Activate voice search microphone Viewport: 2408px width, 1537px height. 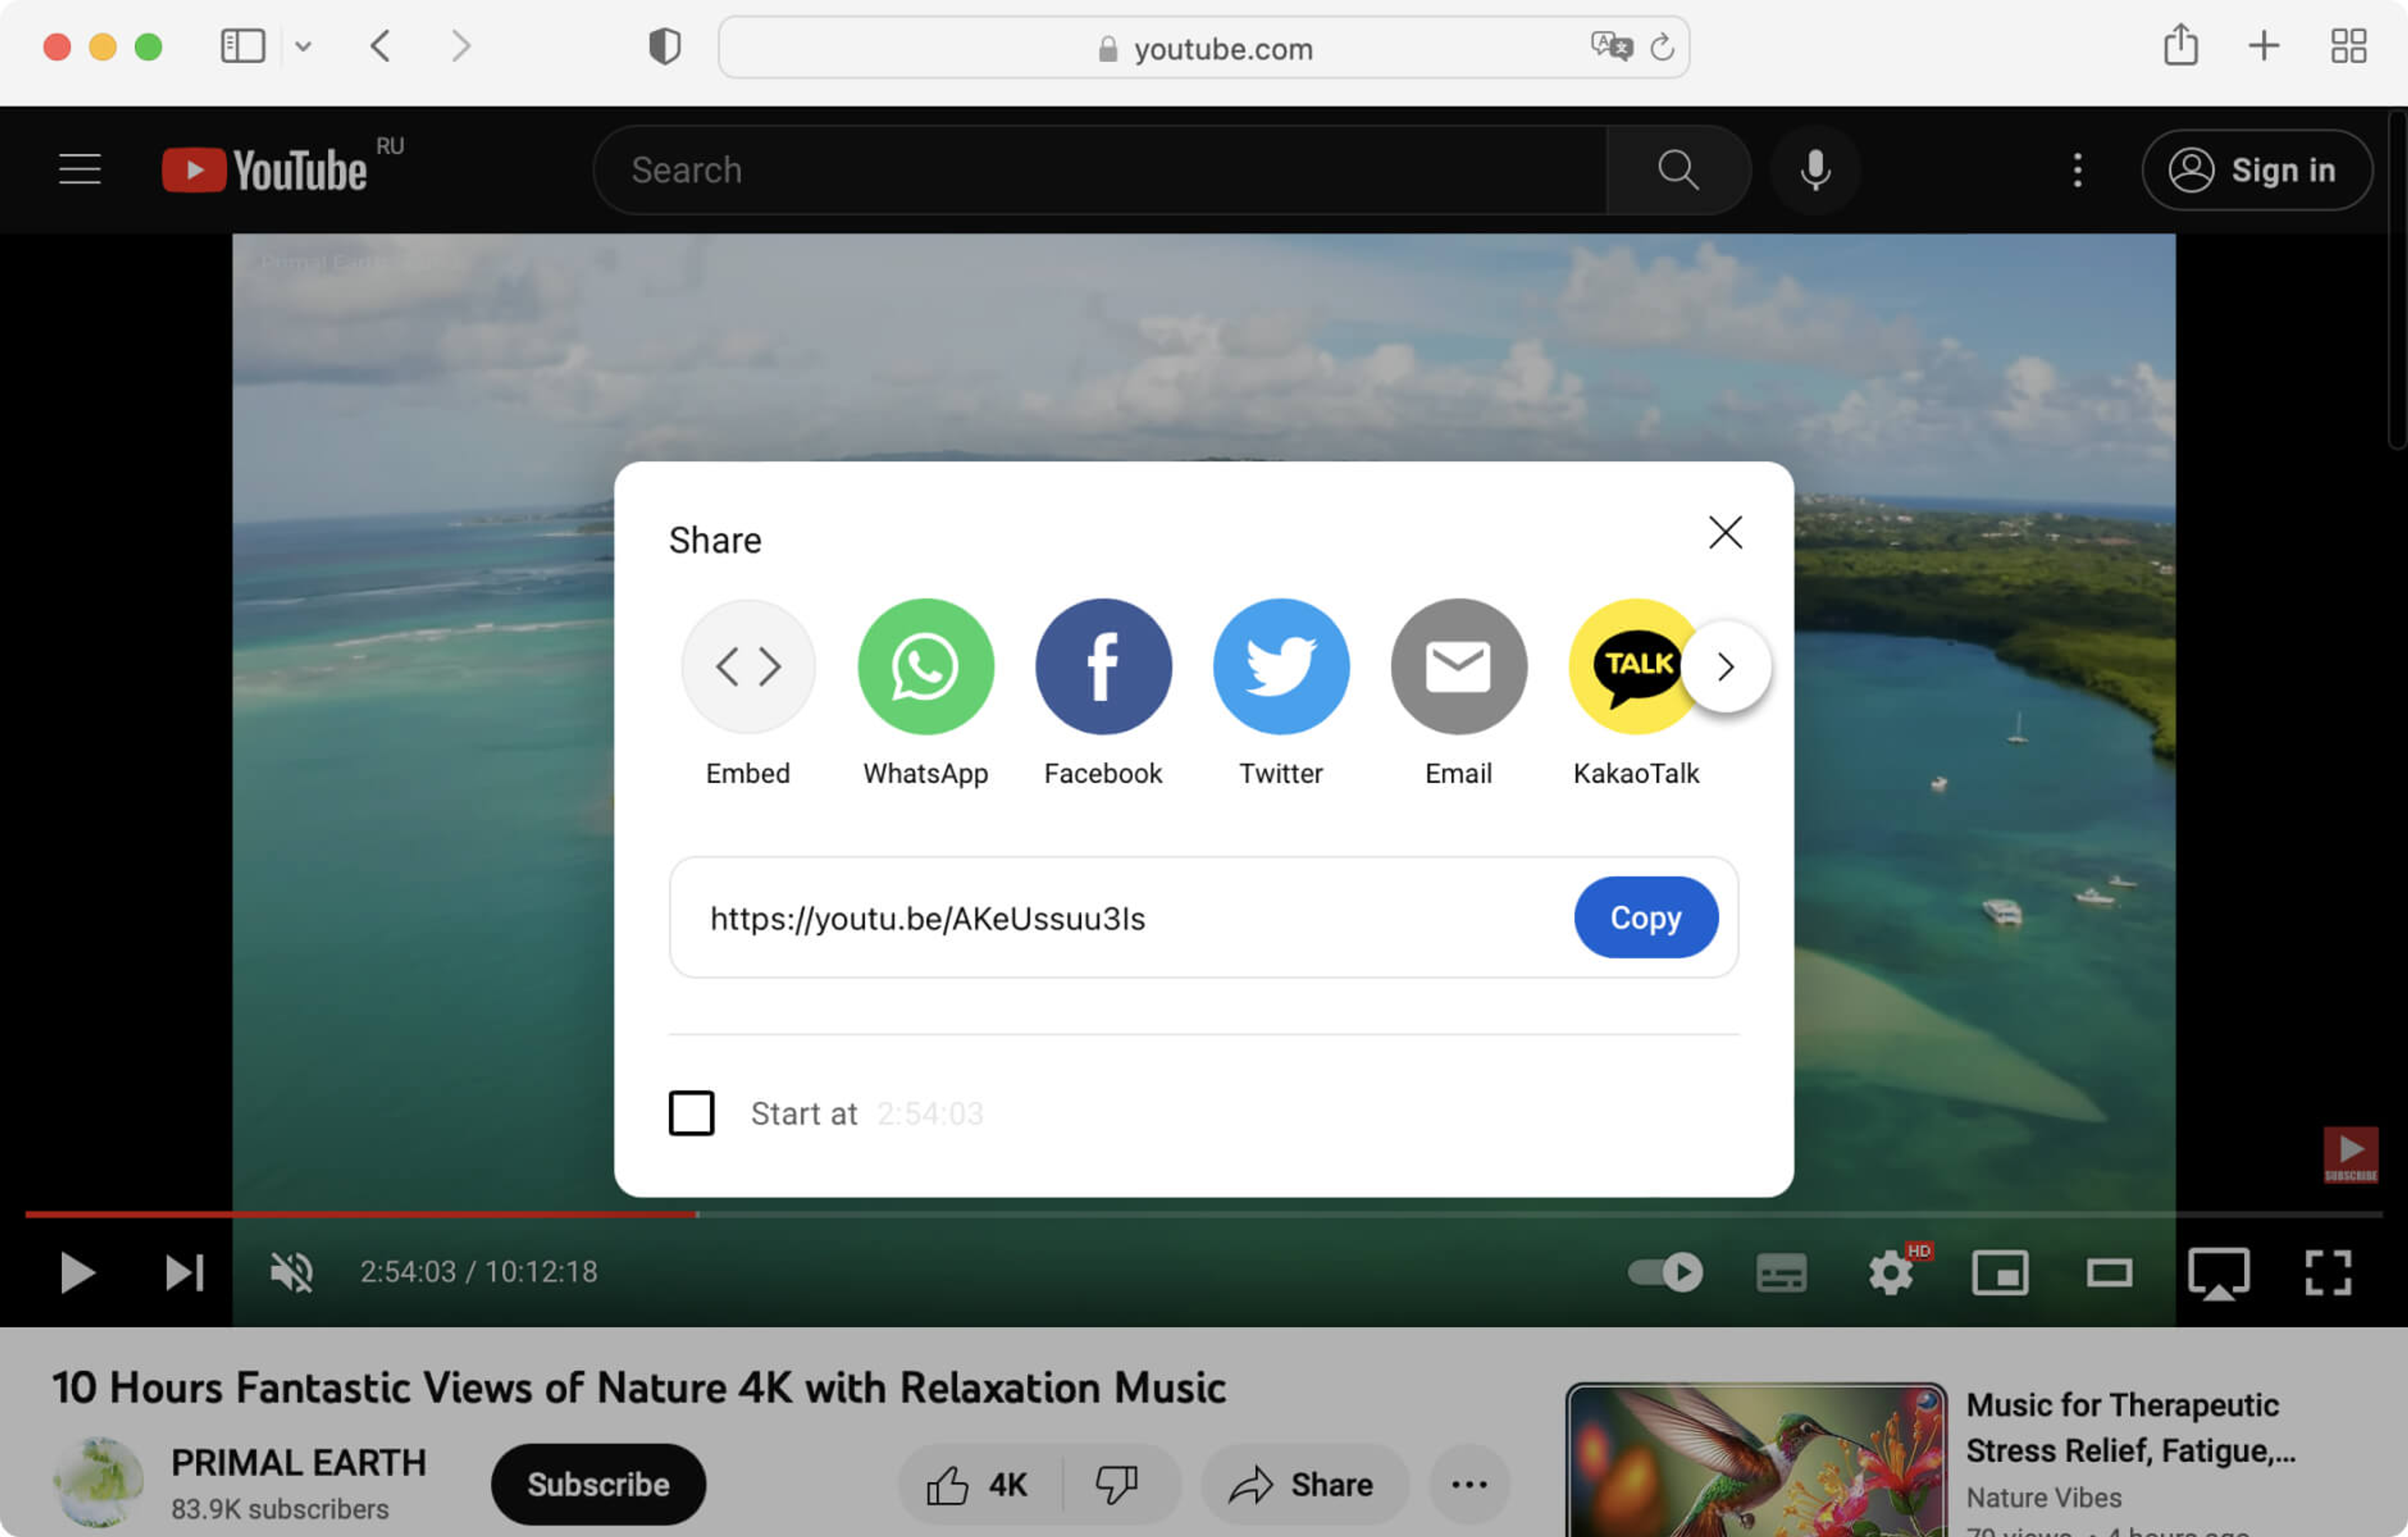1815,170
